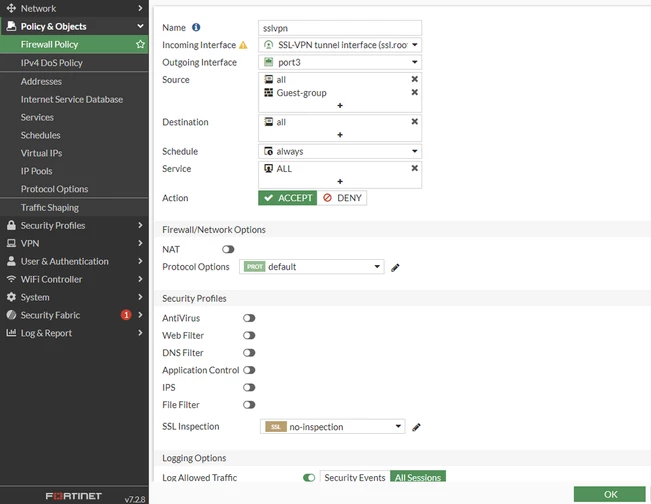Click Security Fabric notification badge

coord(126,315)
